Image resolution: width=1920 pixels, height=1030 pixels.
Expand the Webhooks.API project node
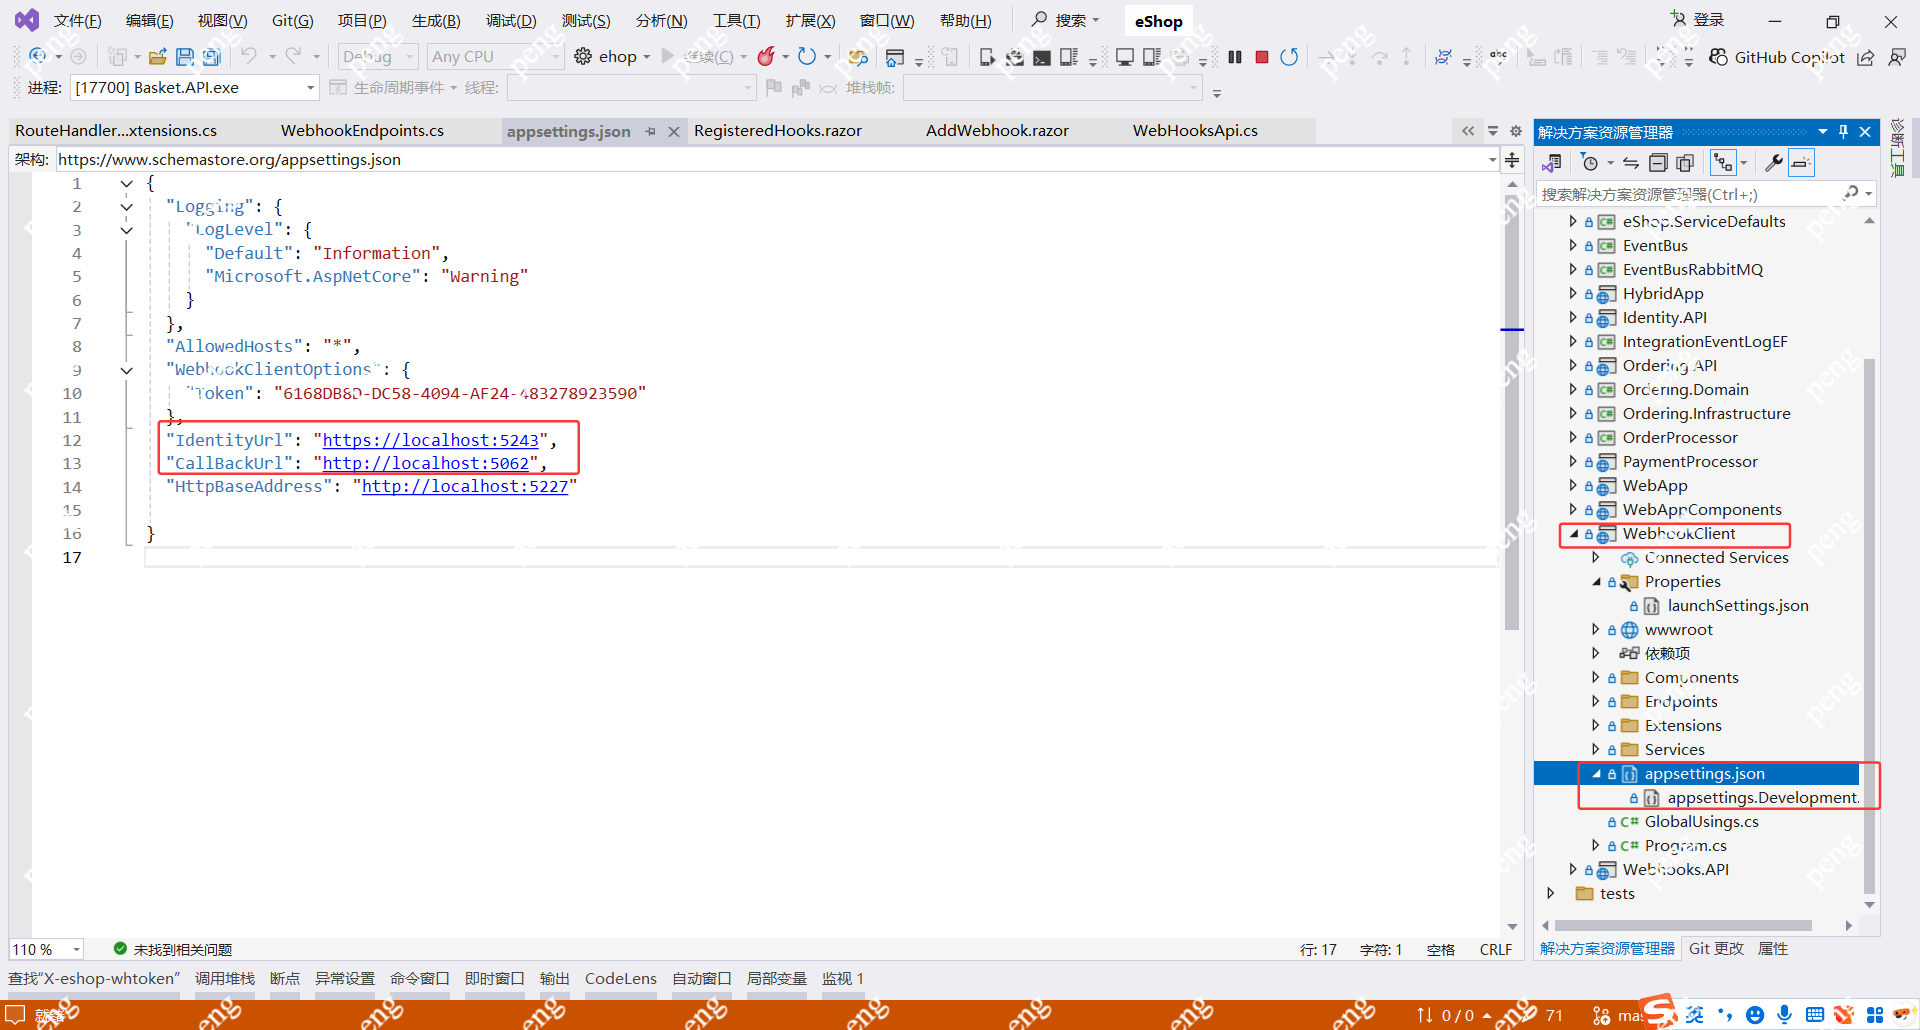pyautogui.click(x=1573, y=870)
